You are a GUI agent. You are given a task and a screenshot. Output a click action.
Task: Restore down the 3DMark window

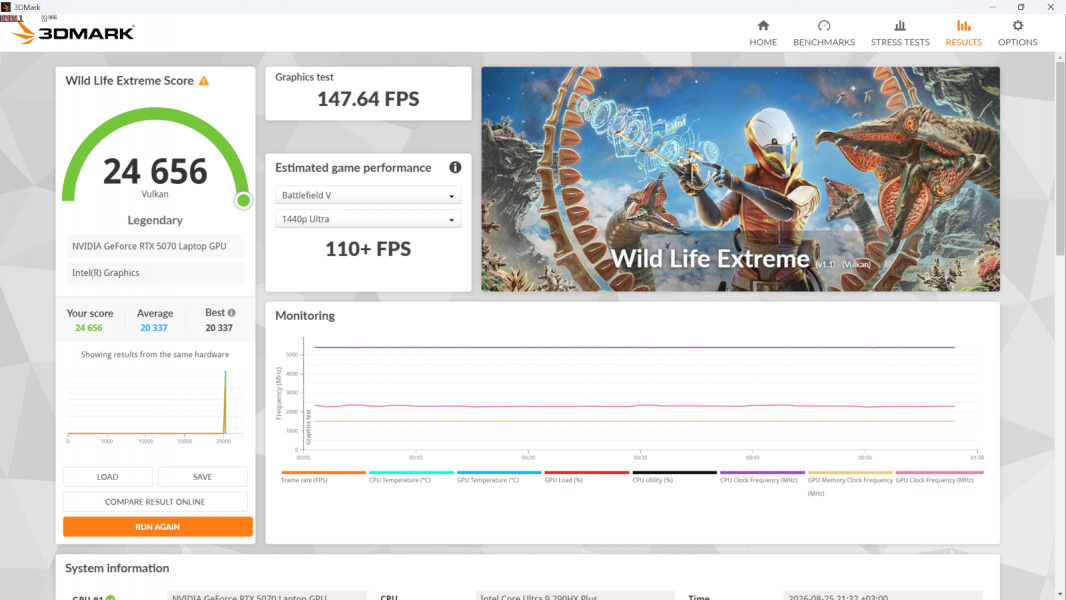(1020, 7)
